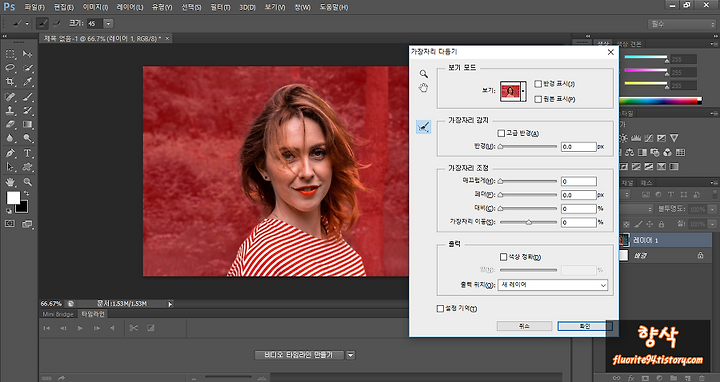Viewport: 720px width, 382px height.
Task: Select the Quick Selection tool
Action: [x=28, y=68]
